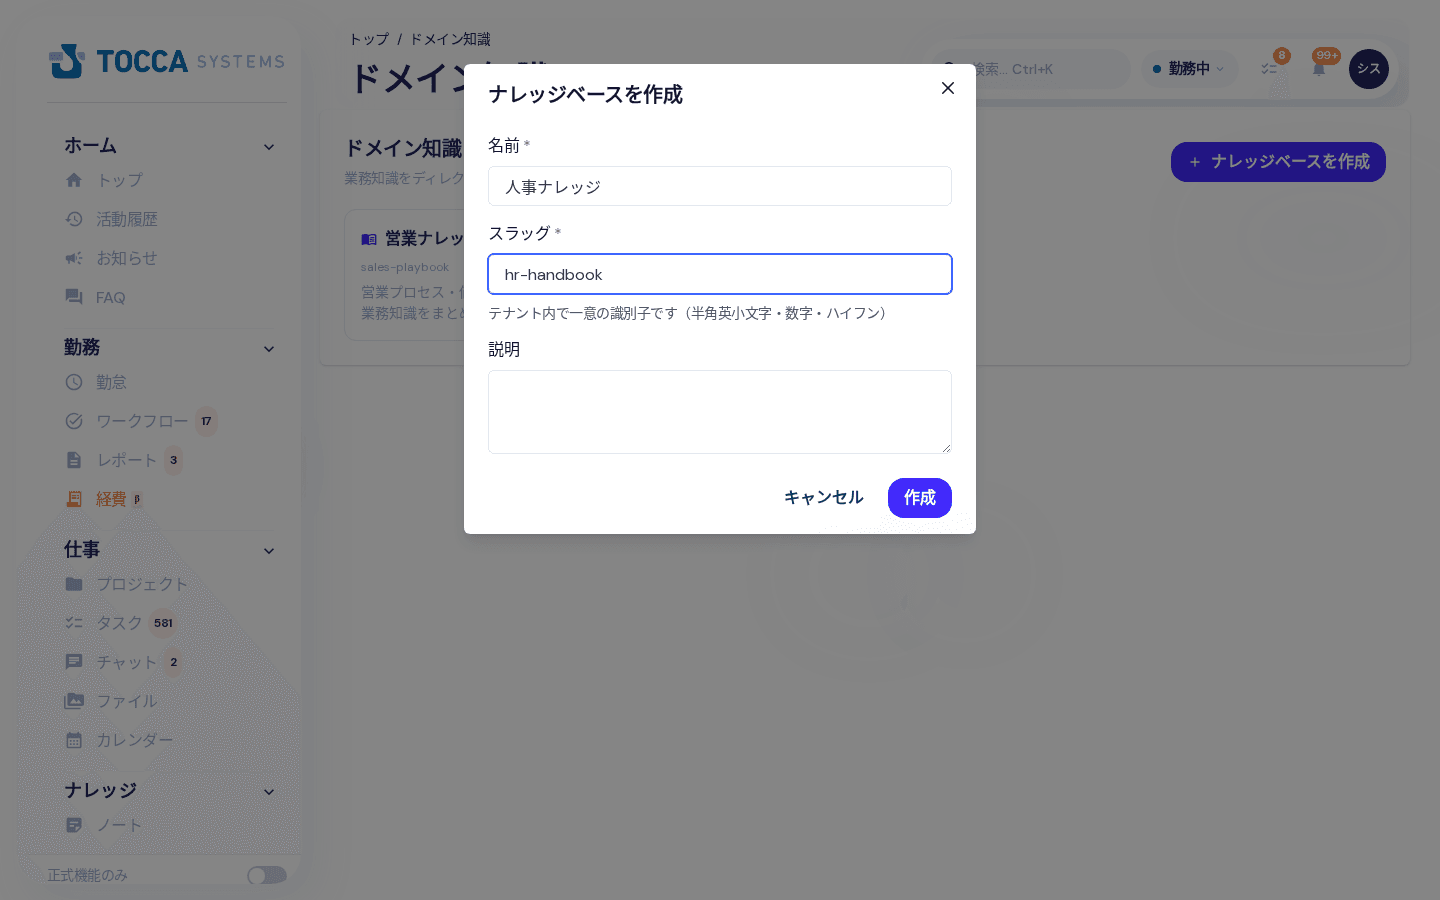Open 活動履歴 history icon

(74, 219)
